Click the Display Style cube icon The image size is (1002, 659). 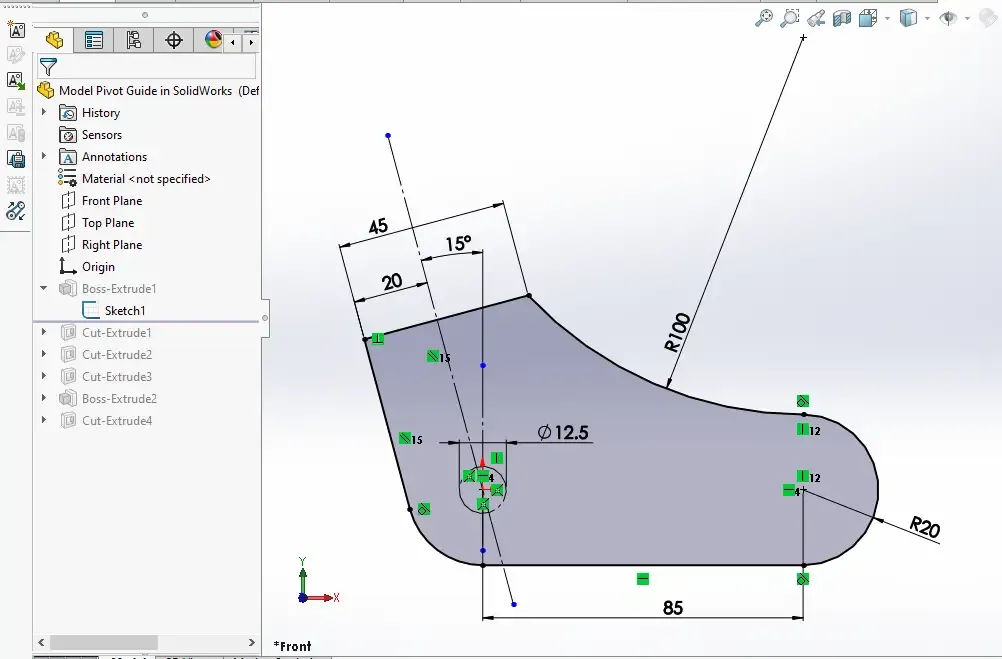click(x=908, y=18)
